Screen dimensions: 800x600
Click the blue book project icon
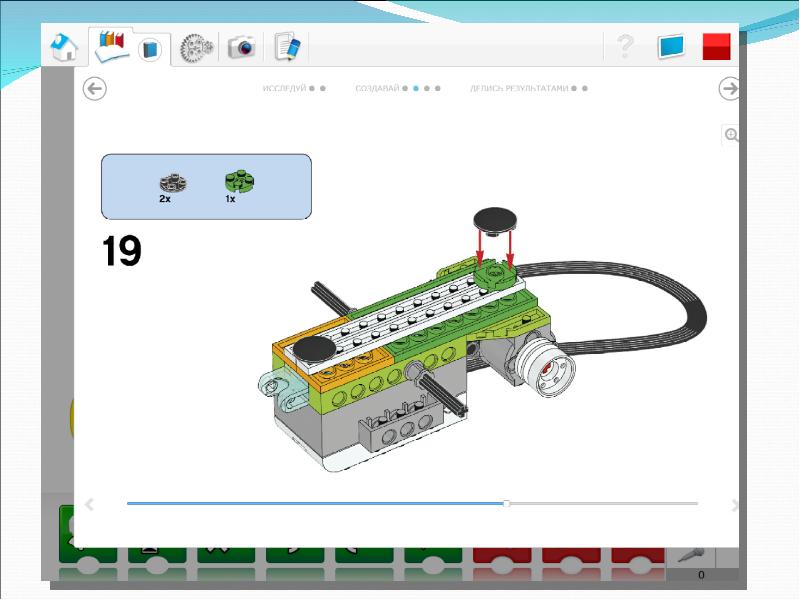point(150,50)
